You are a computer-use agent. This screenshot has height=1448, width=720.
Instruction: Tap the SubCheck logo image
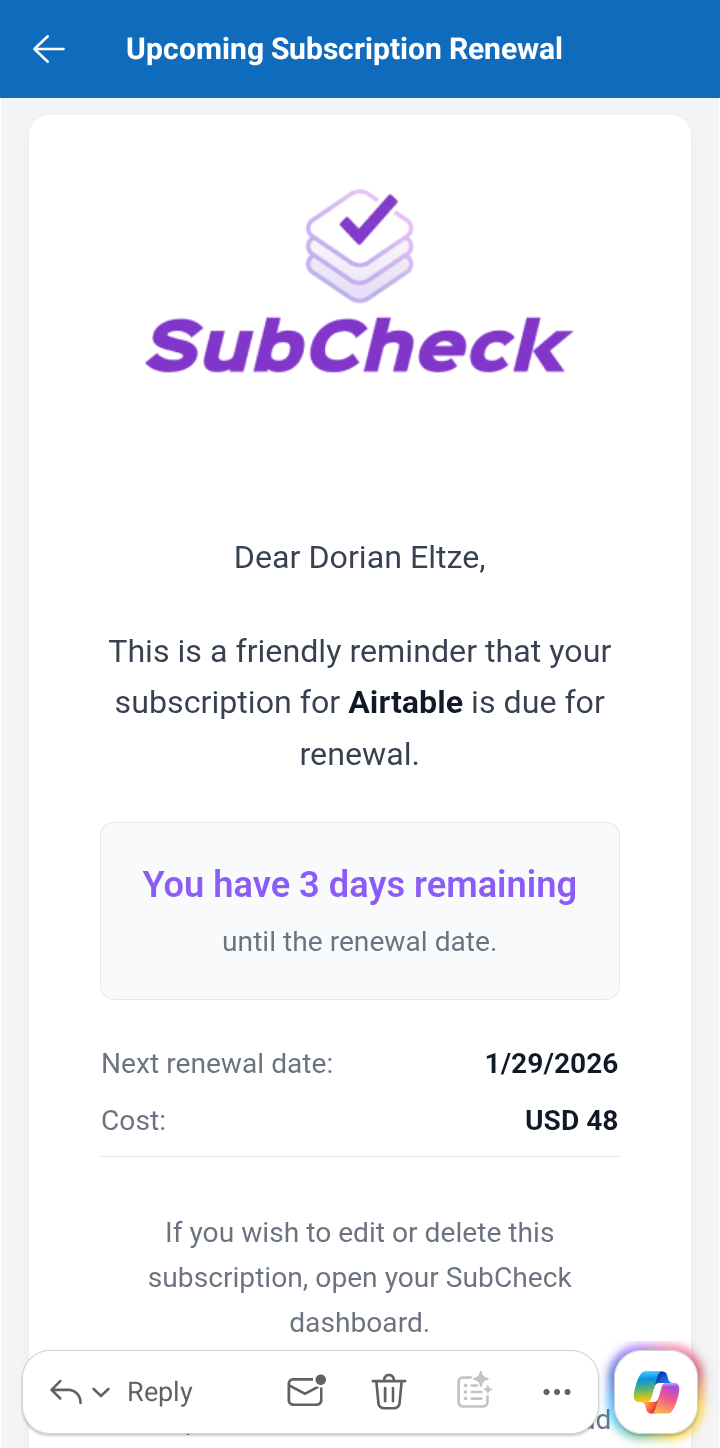point(360,283)
